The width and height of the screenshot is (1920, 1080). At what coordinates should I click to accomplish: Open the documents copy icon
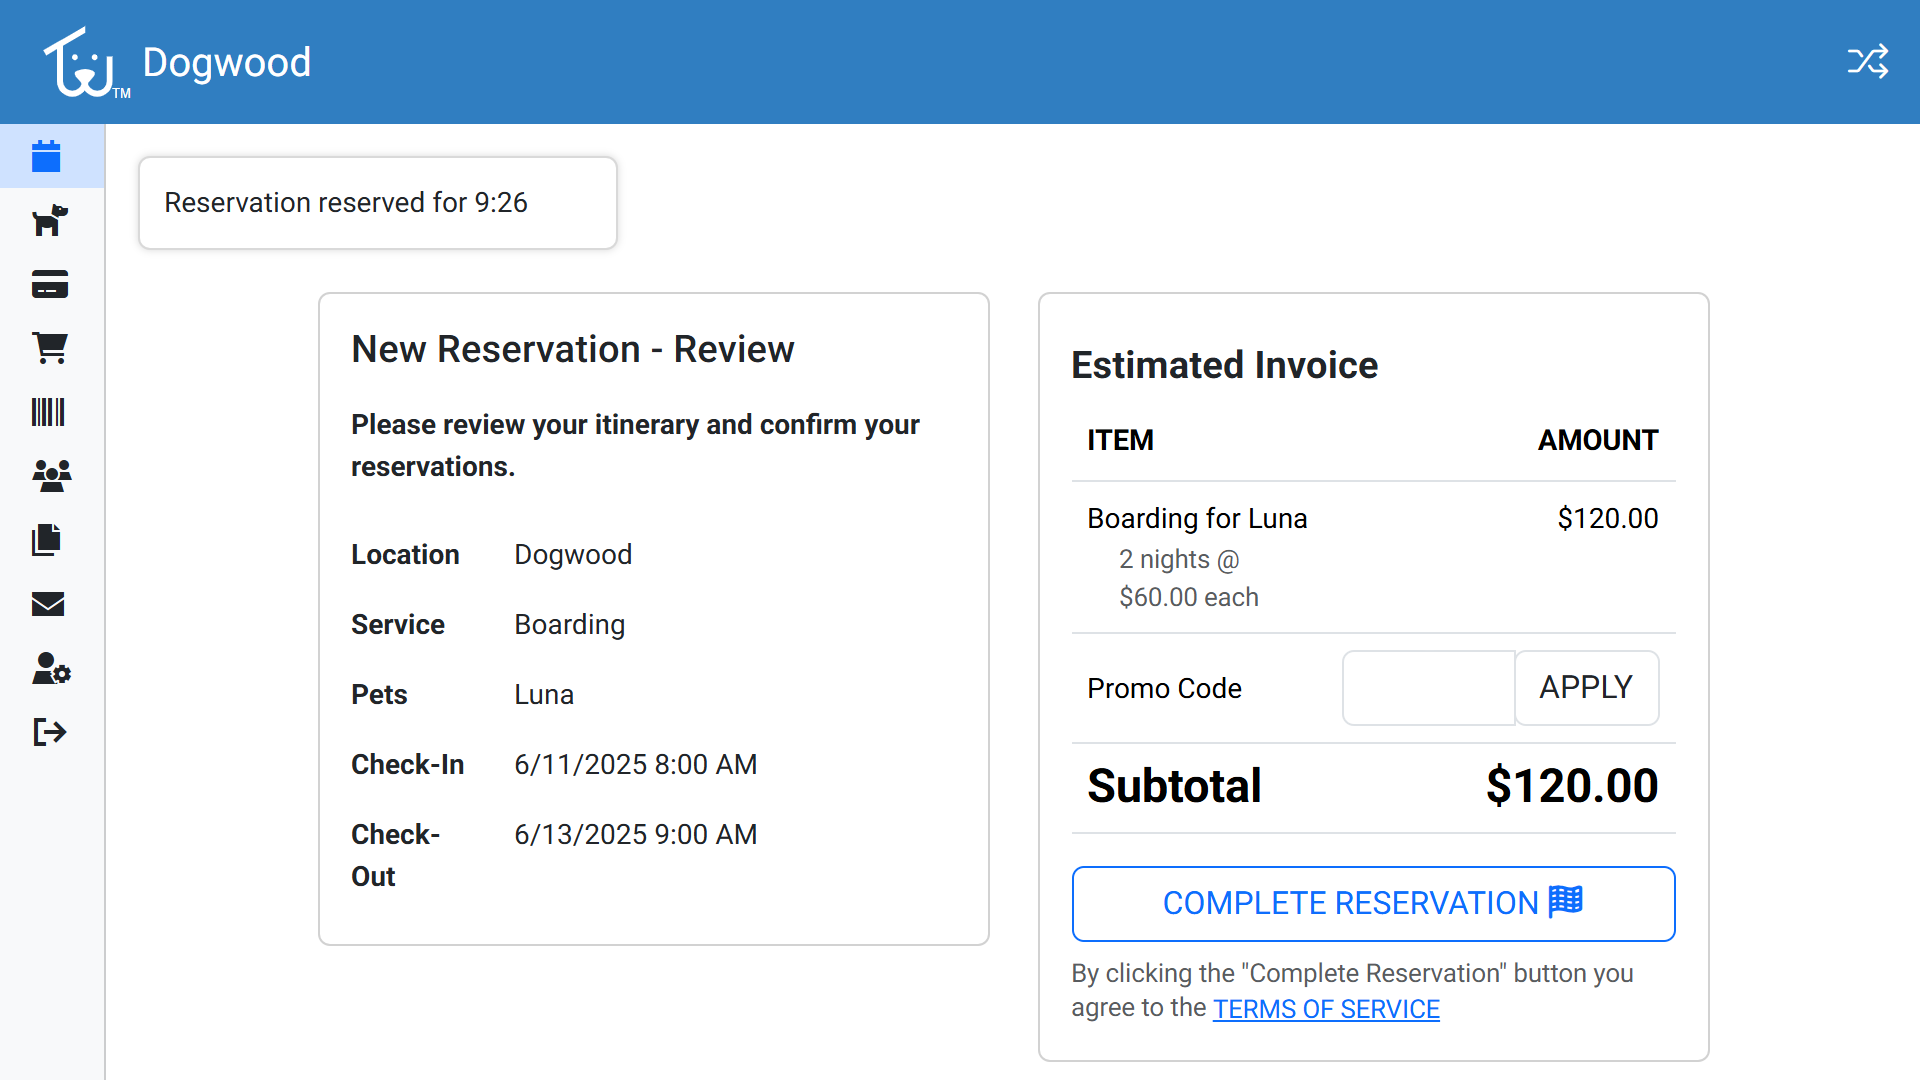(x=47, y=540)
